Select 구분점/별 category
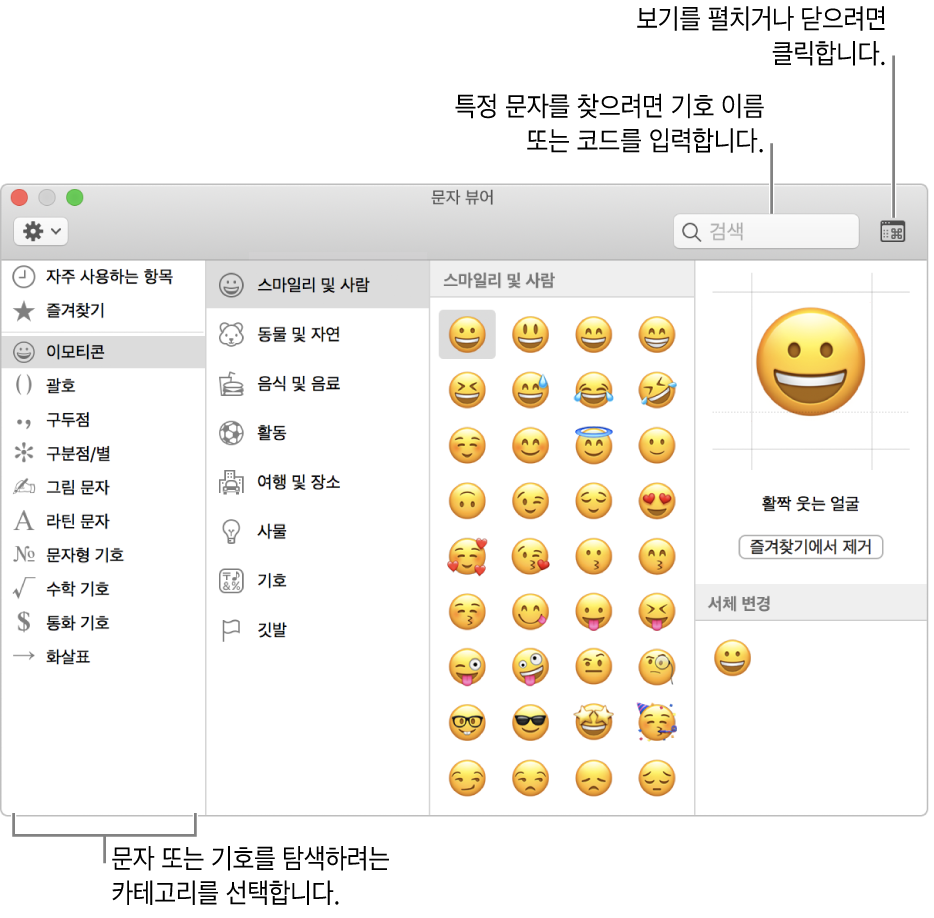Screen dimensions: 934x918 [103, 453]
